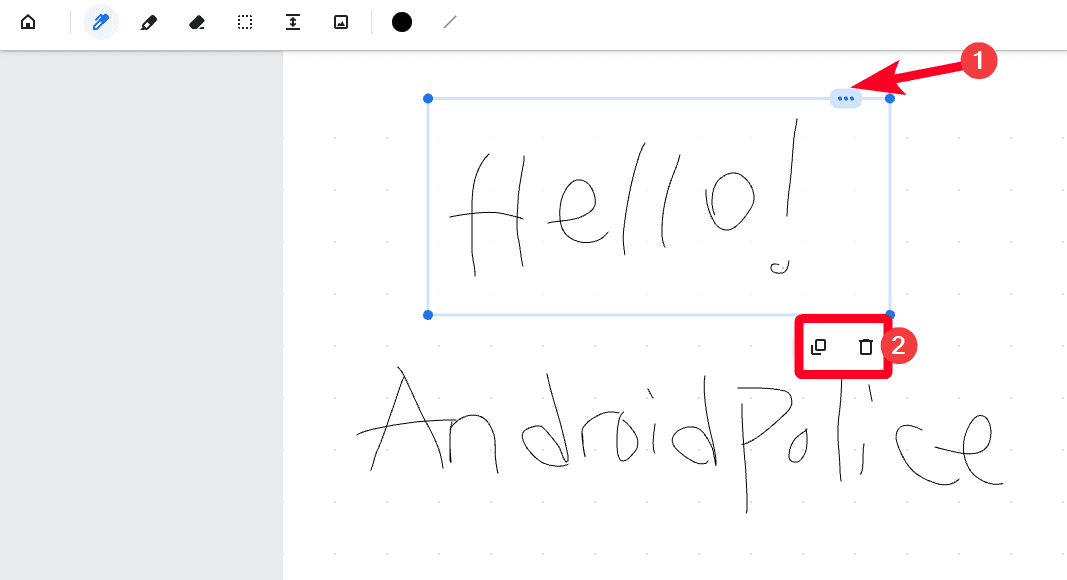The width and height of the screenshot is (1067, 580).
Task: Return to the Canvas home screen
Action: [x=29, y=21]
